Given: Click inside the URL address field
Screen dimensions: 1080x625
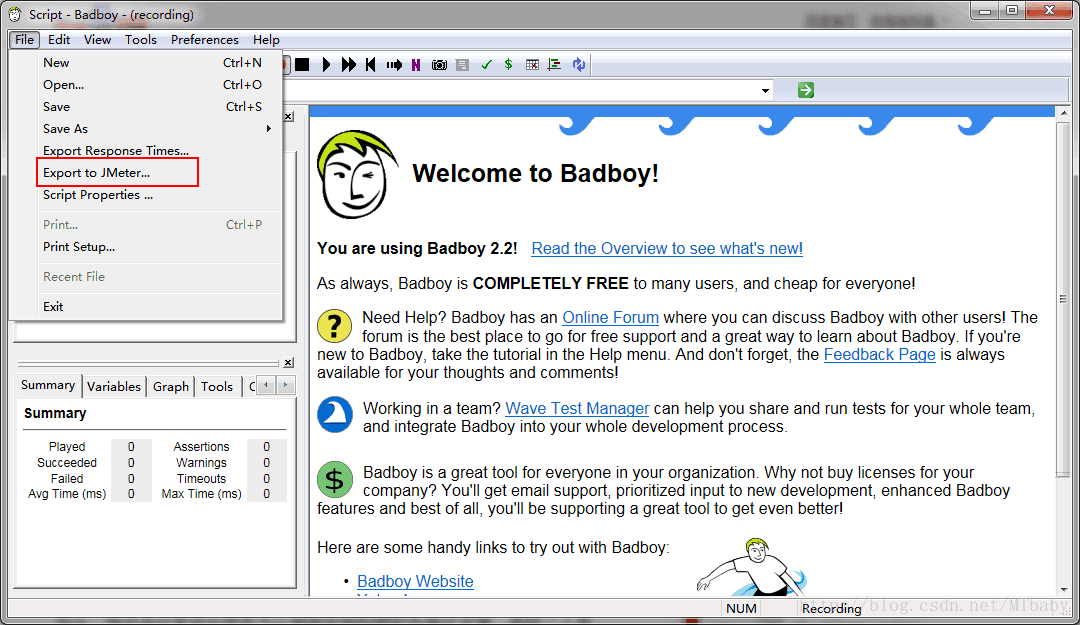Looking at the screenshot, I should [x=520, y=90].
